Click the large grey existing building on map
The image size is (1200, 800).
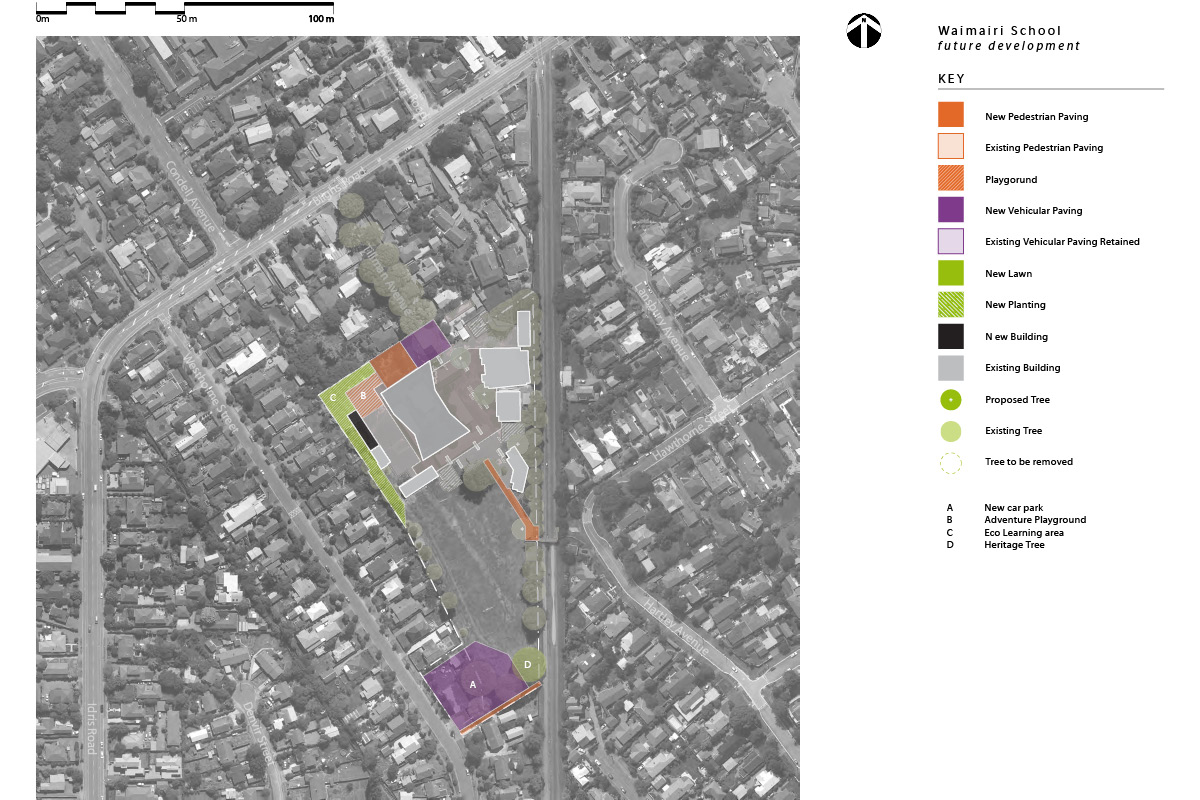pos(423,410)
